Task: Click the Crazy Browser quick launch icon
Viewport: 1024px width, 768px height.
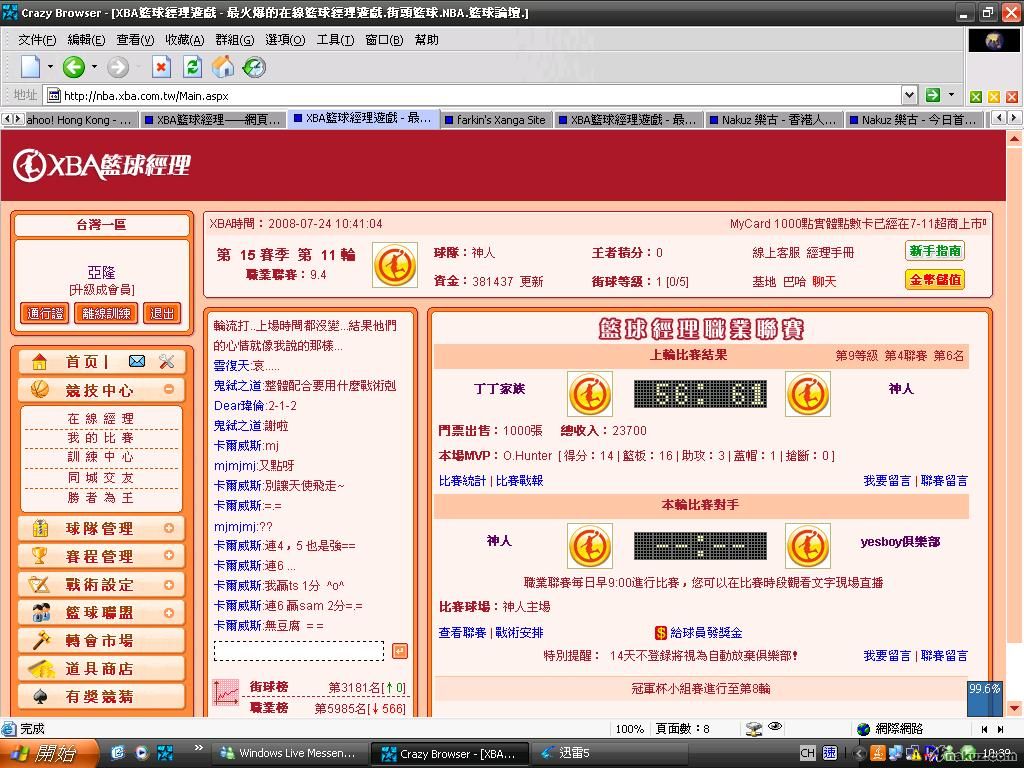Action: (x=165, y=753)
